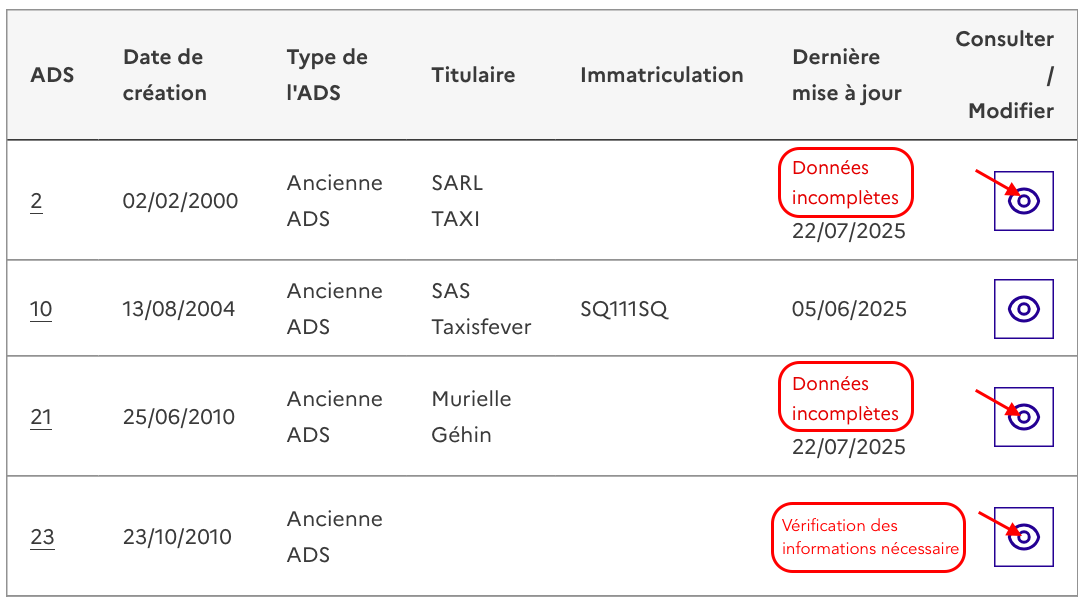Click the eye icon on the ADS 23 row
Viewport: 1078px width, 604px height.
1024,537
